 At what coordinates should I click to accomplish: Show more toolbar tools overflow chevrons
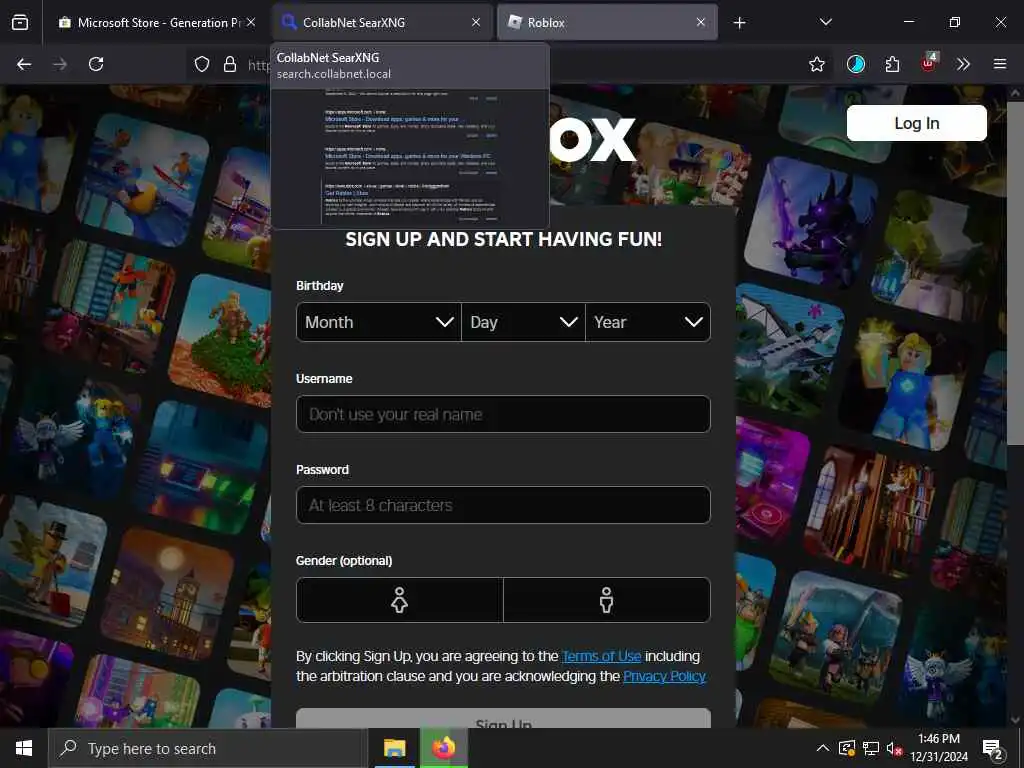coord(963,64)
